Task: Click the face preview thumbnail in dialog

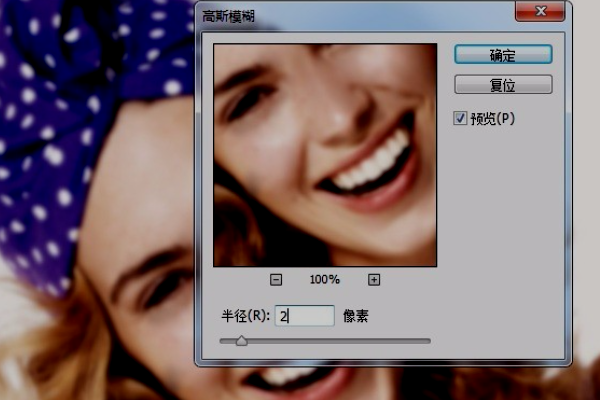Action: (325, 155)
